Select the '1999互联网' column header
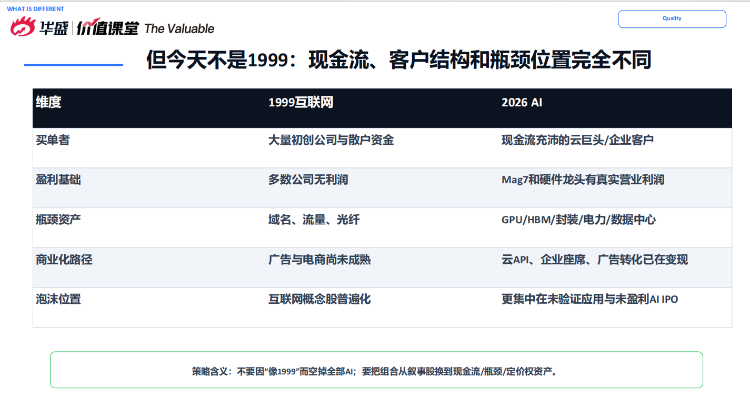The image size is (750, 396). pyautogui.click(x=300, y=102)
